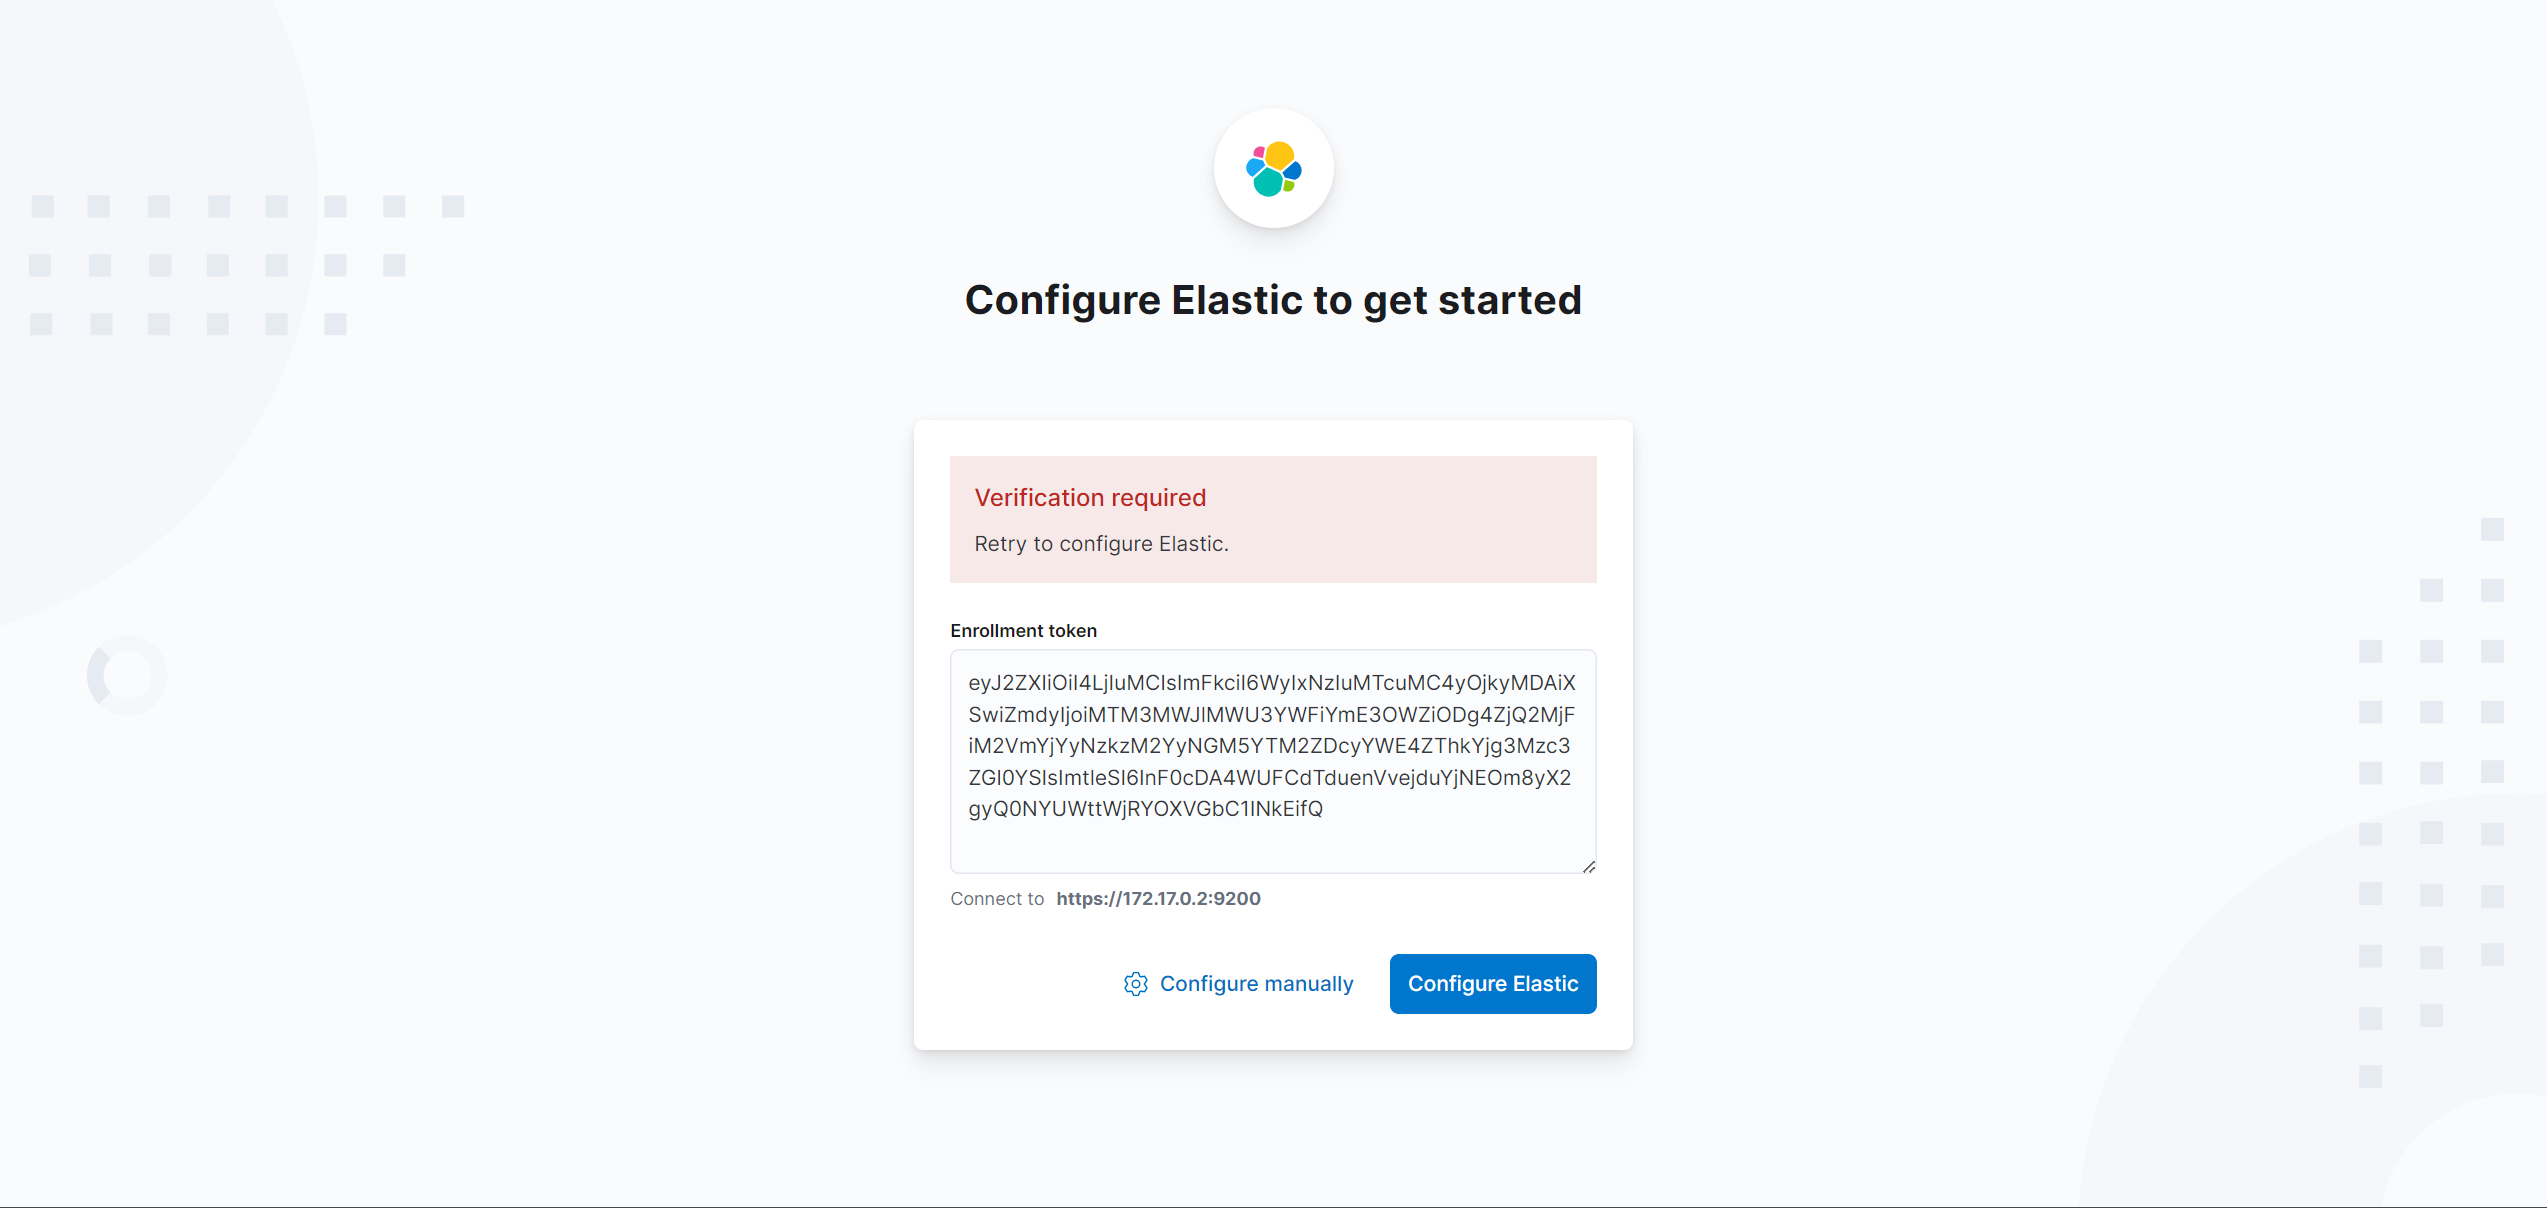2547x1208 pixels.
Task: Click inside the enrollment token text area
Action: 1274,760
